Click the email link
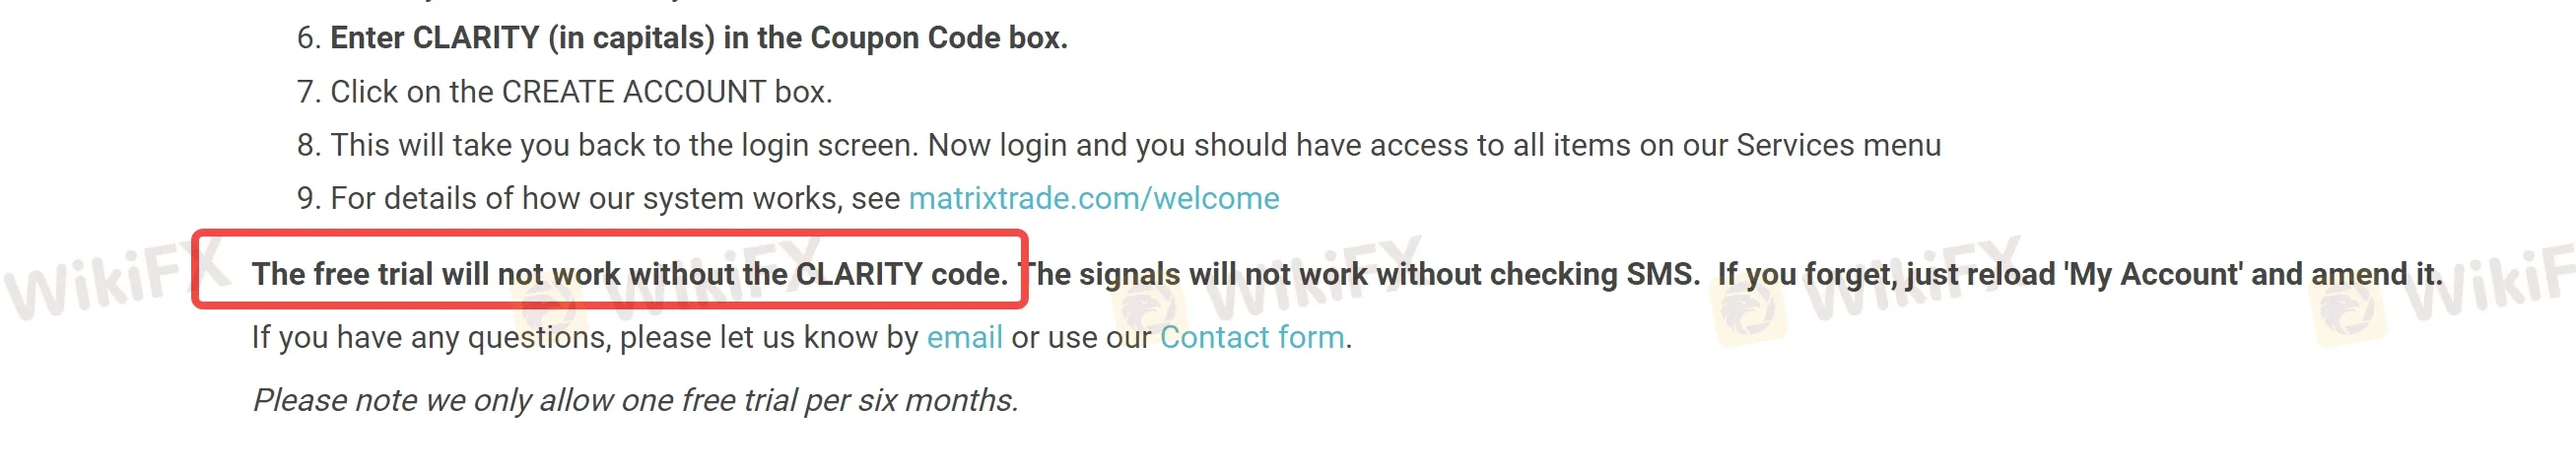Screen dimensions: 2576x475 [x=964, y=337]
